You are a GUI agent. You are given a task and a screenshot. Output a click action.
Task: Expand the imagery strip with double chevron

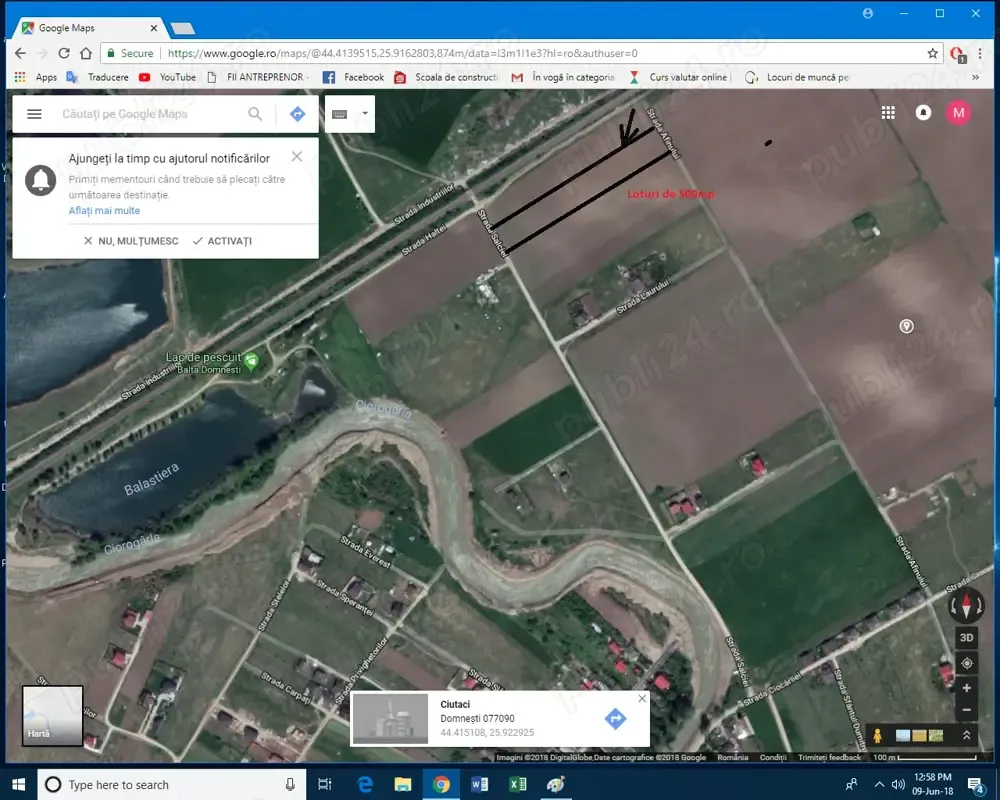(x=967, y=736)
